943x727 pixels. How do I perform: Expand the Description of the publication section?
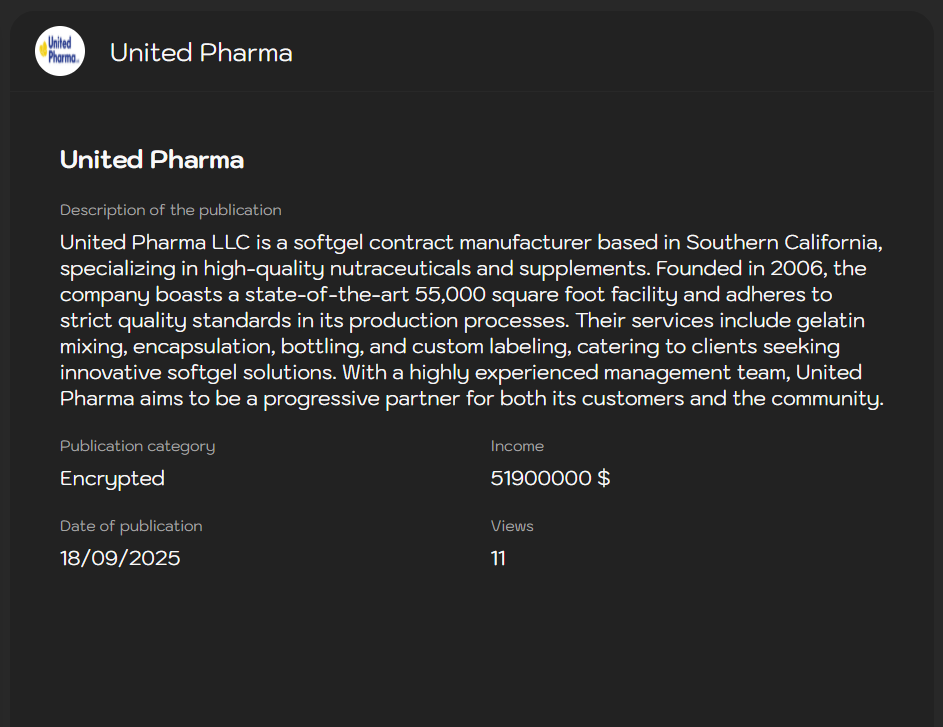pos(170,210)
